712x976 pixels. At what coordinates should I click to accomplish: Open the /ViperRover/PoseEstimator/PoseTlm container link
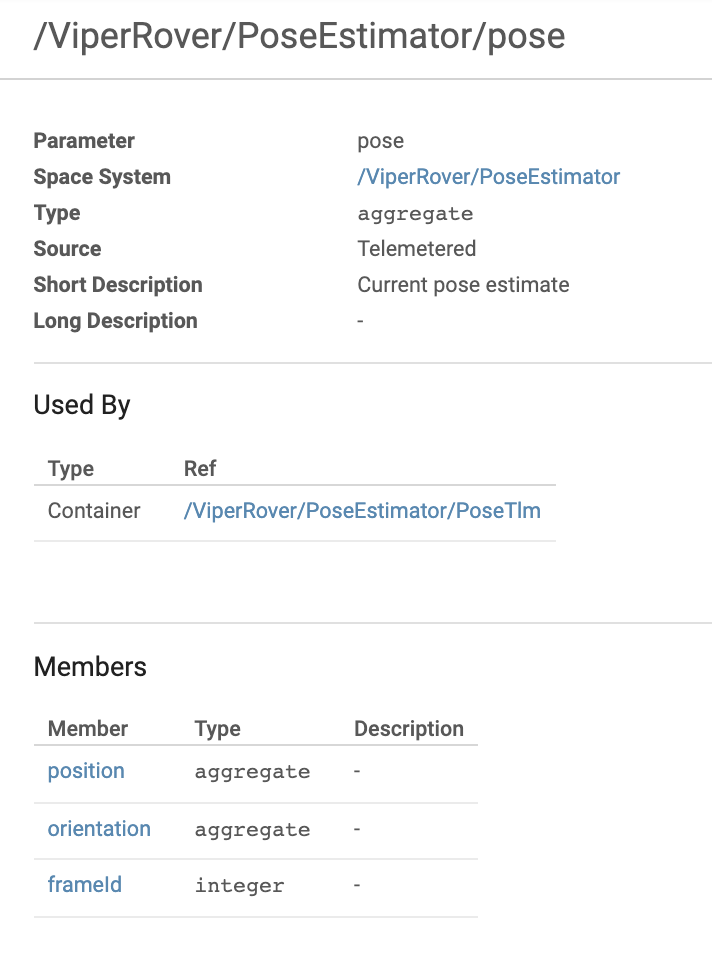tap(362, 510)
